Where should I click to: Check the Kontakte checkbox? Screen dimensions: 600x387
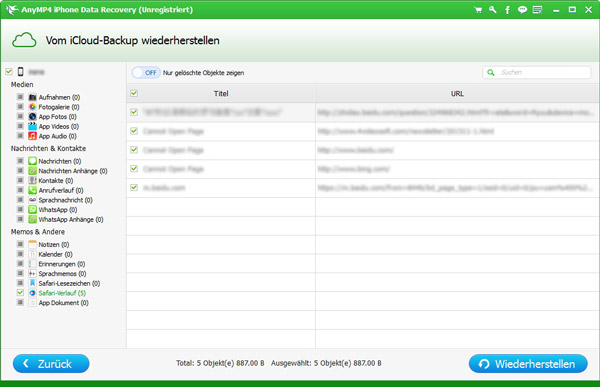(x=20, y=180)
